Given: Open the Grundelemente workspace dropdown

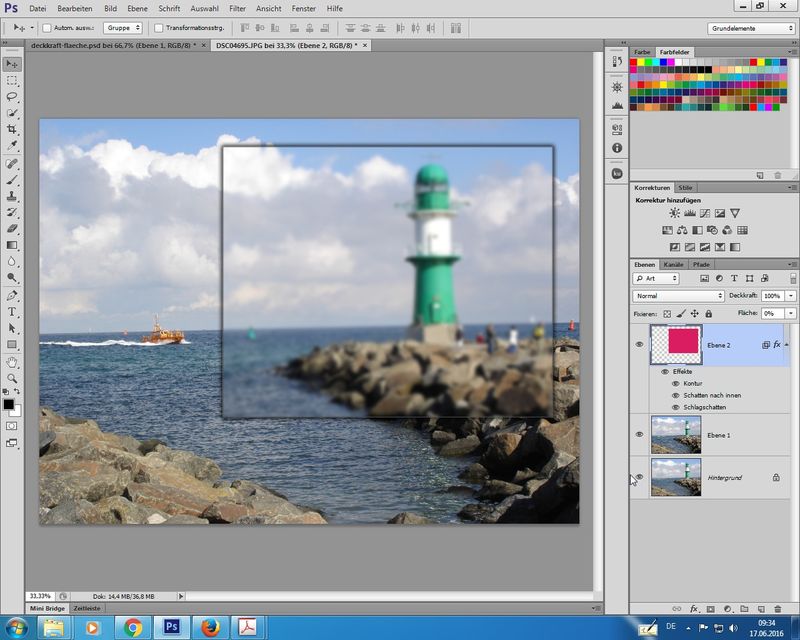Looking at the screenshot, I should (x=751, y=28).
